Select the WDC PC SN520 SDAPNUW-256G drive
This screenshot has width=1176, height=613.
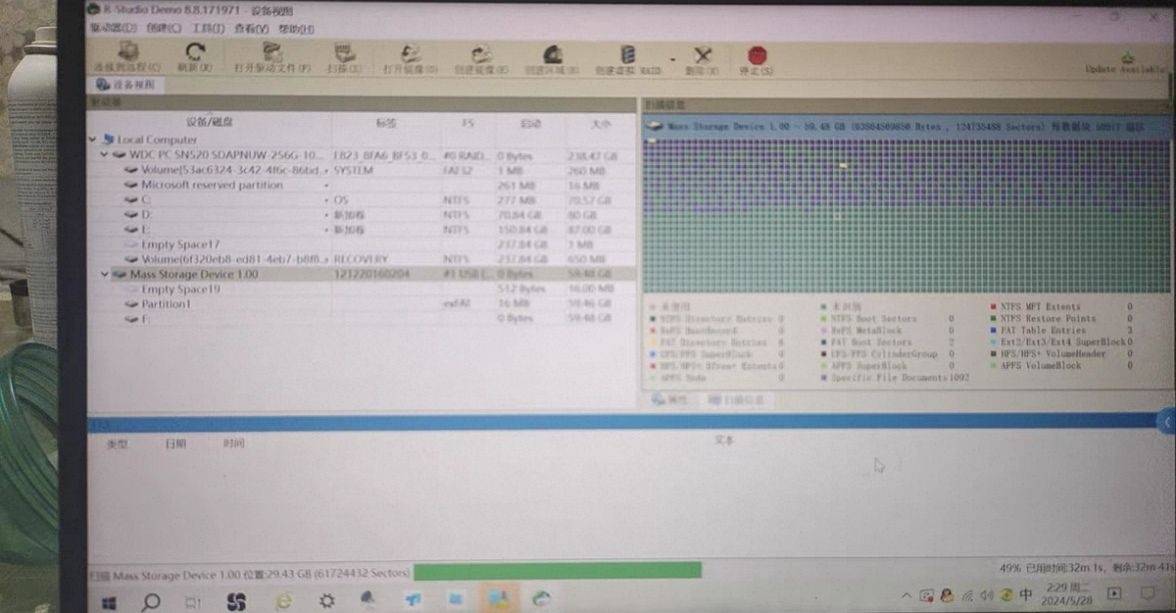362,155
